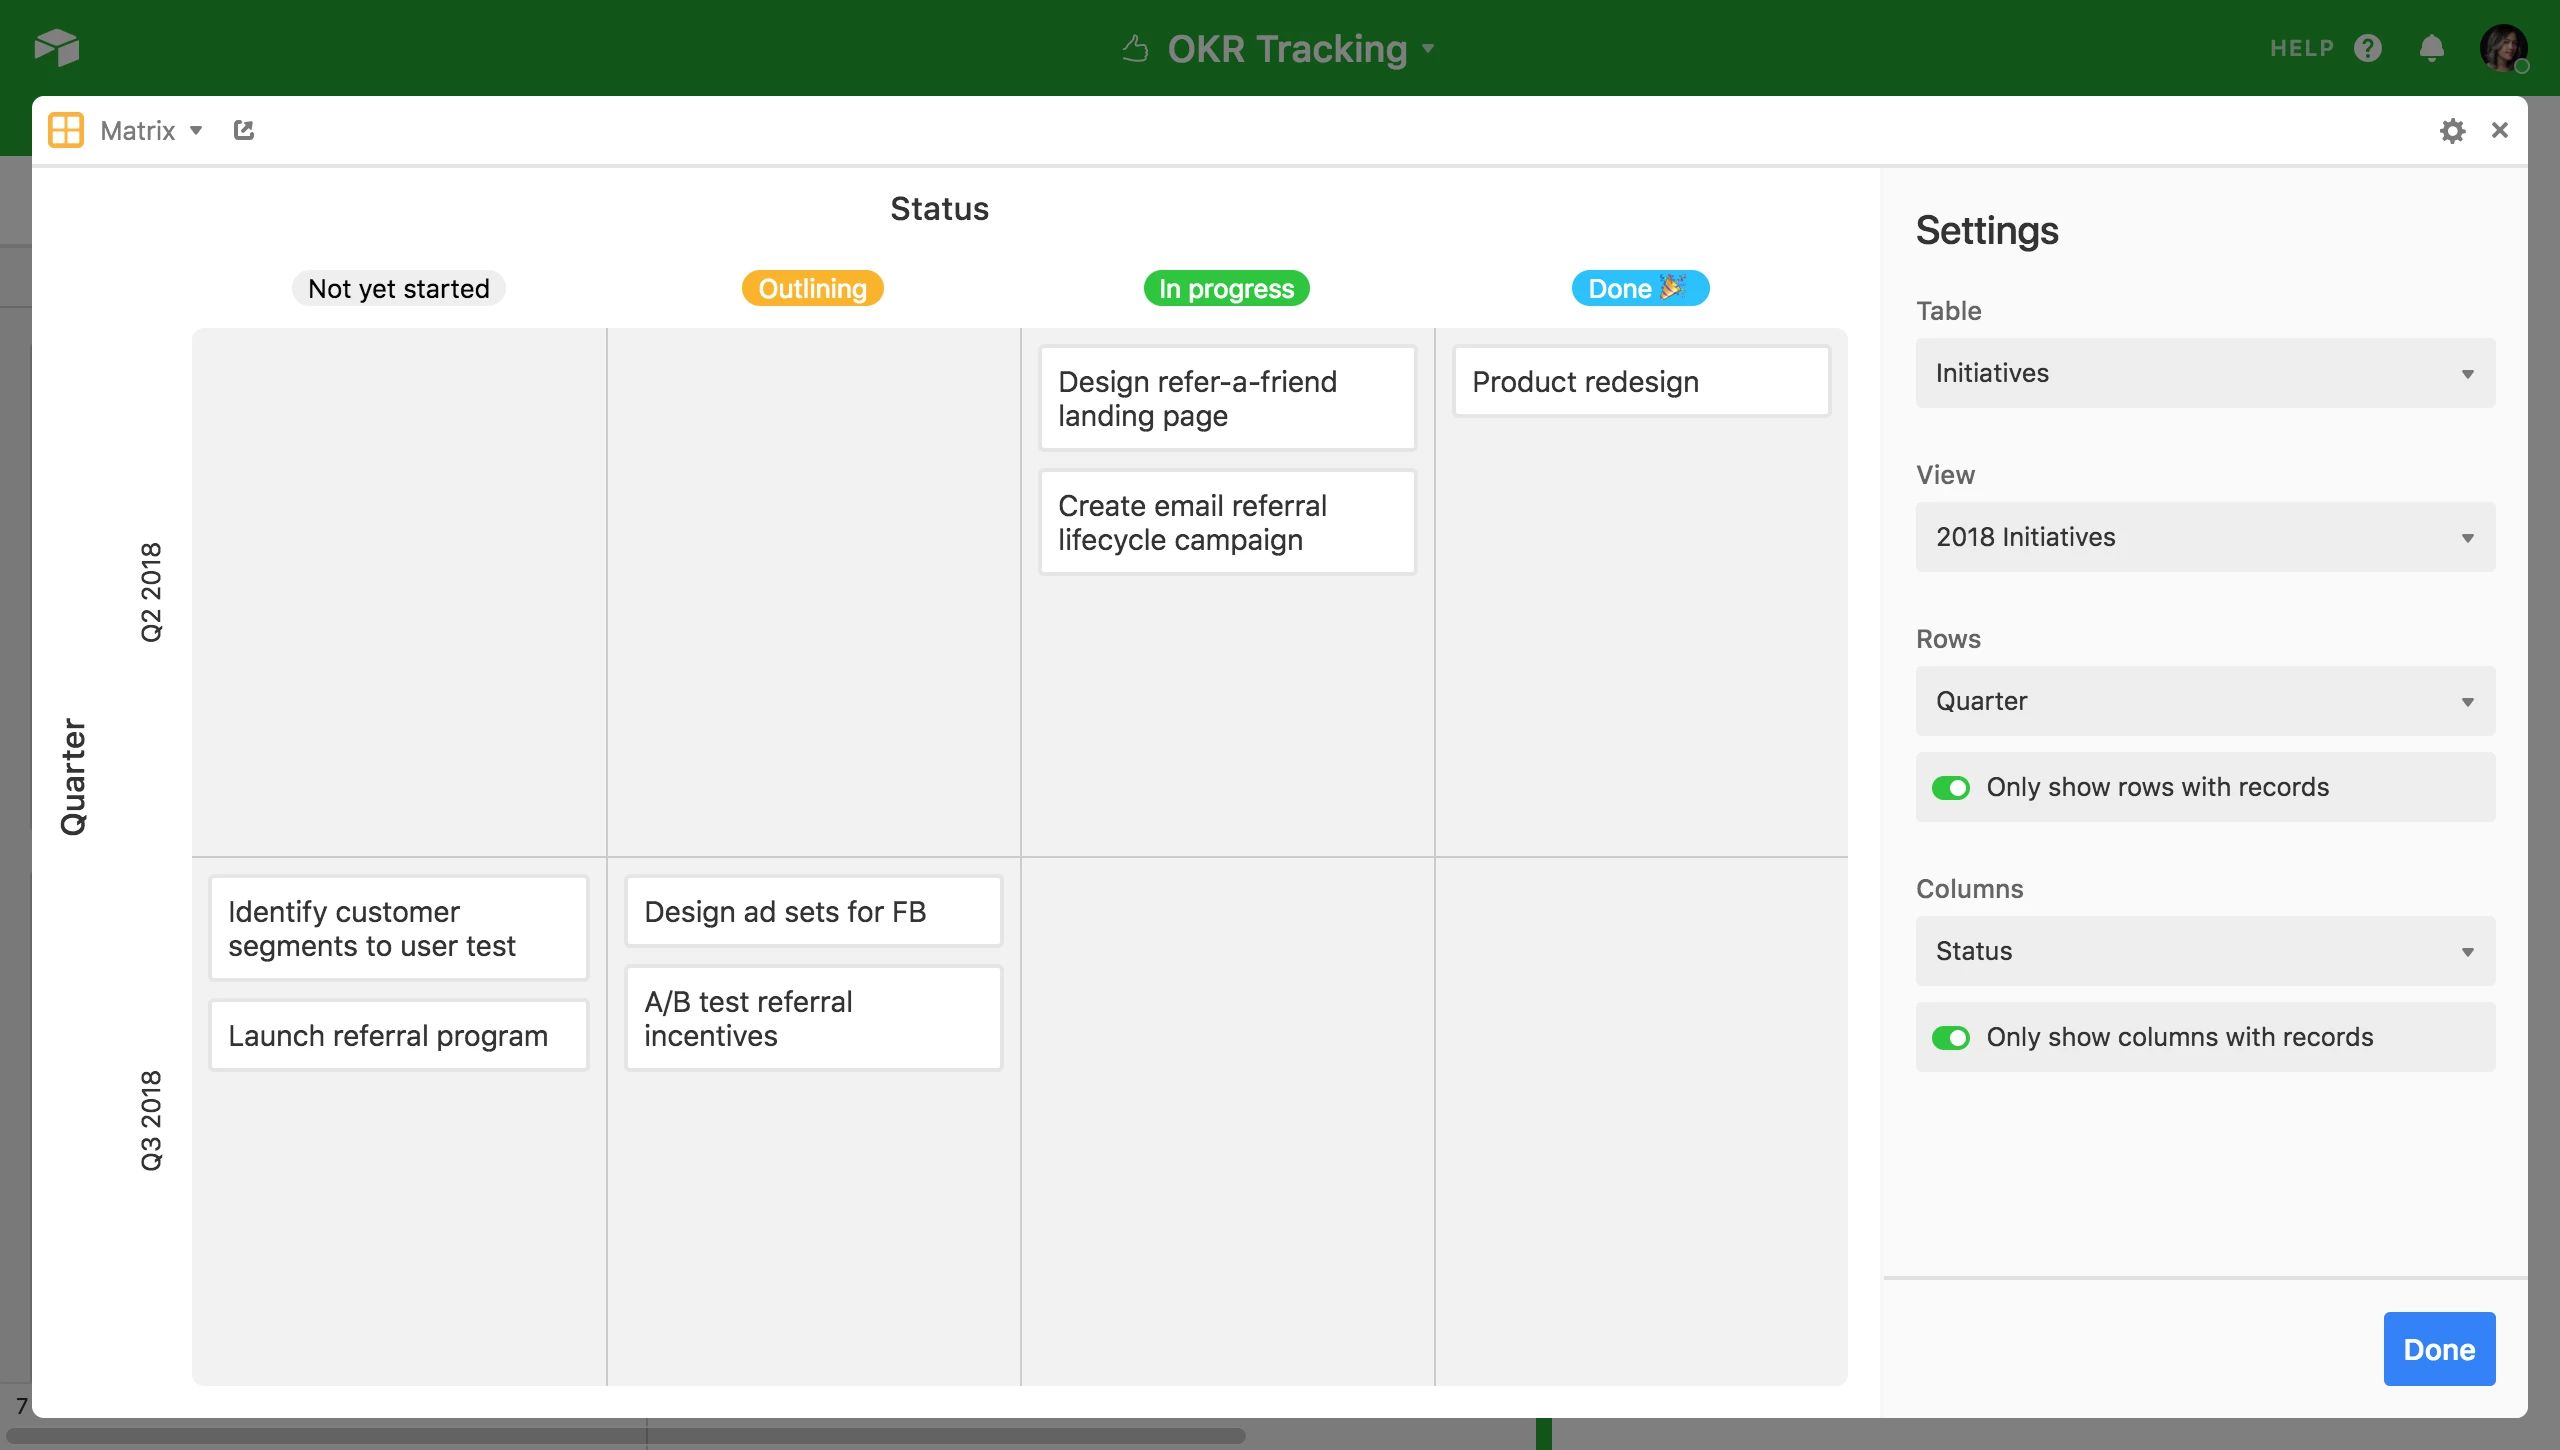Click the Status column axis heading
This screenshot has height=1450, width=2560.
939,208
